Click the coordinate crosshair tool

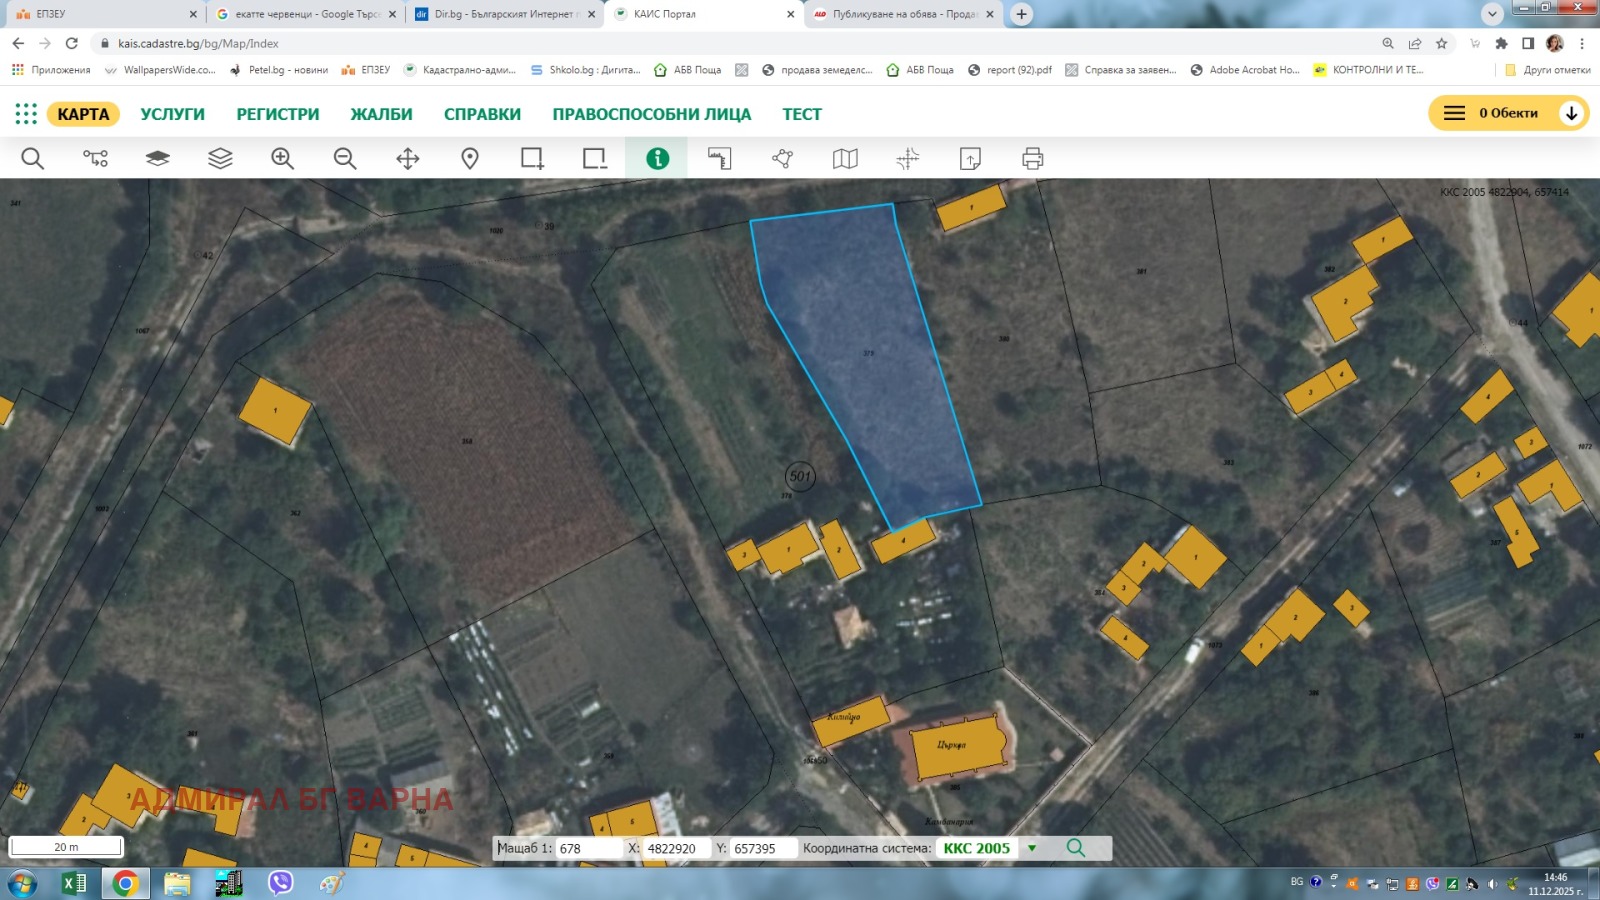(908, 157)
